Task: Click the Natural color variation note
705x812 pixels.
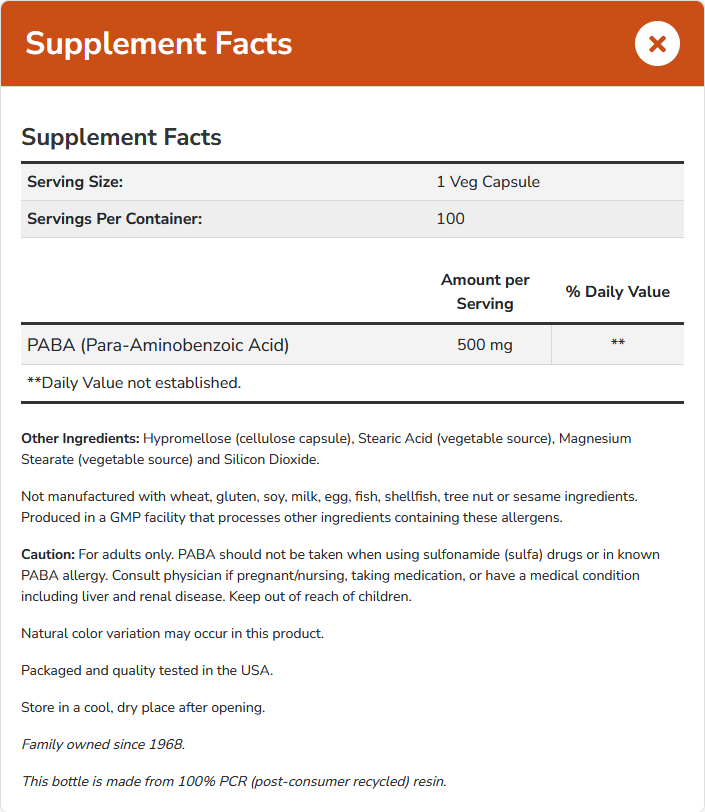Action: [172, 633]
